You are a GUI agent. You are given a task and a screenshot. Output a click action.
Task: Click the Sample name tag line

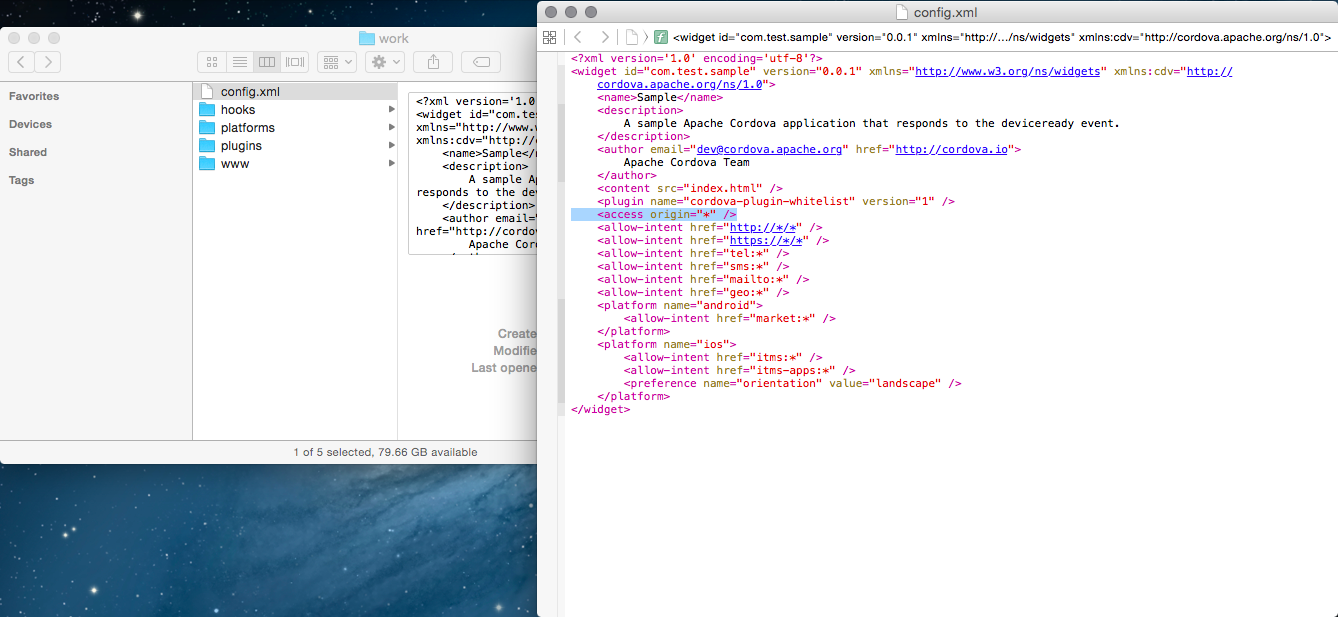point(660,98)
